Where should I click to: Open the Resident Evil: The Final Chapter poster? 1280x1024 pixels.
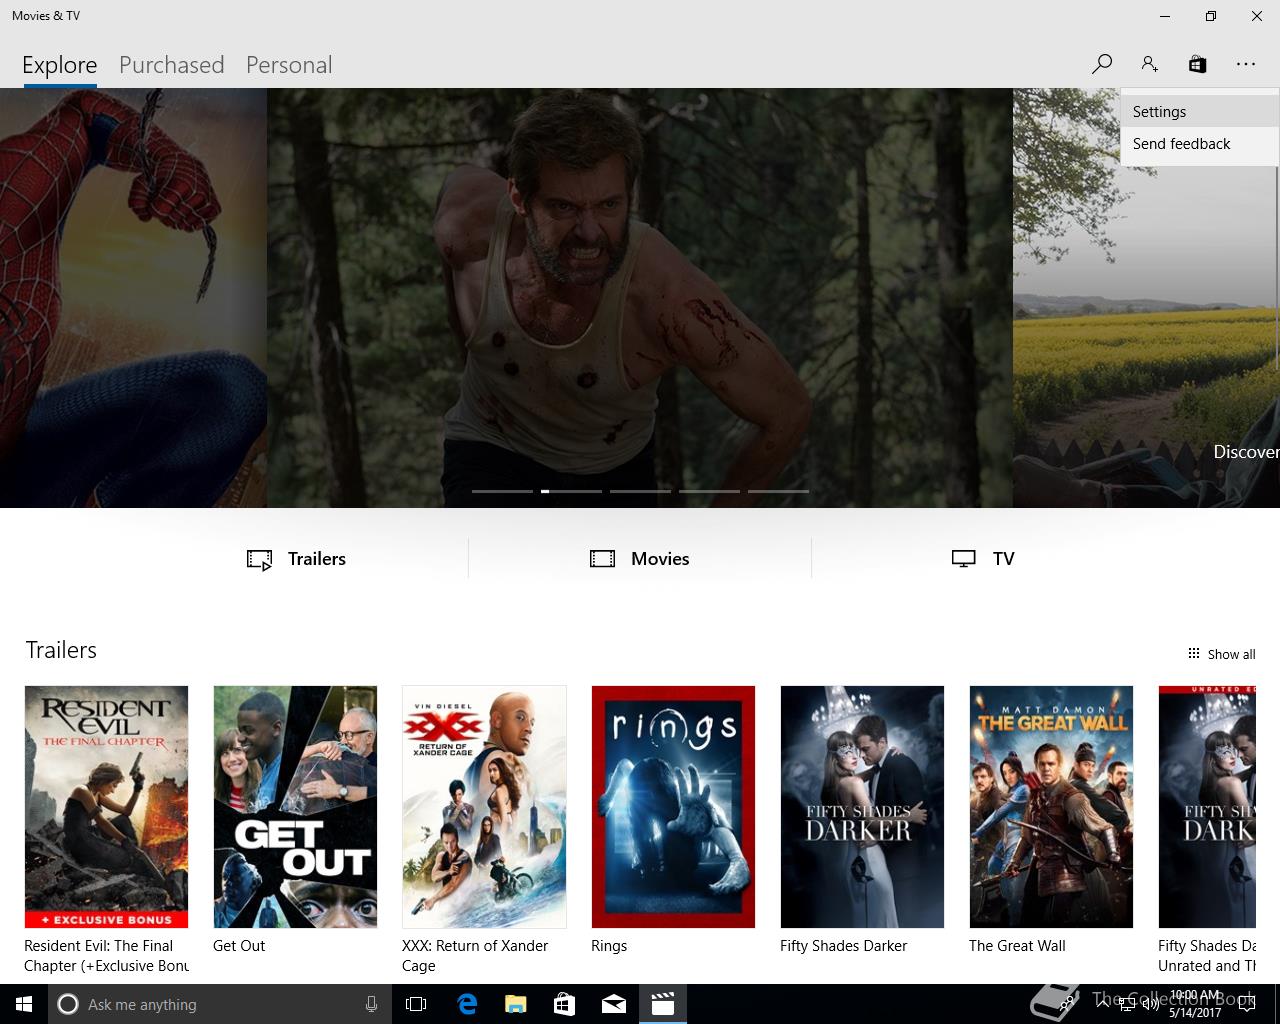coord(106,807)
